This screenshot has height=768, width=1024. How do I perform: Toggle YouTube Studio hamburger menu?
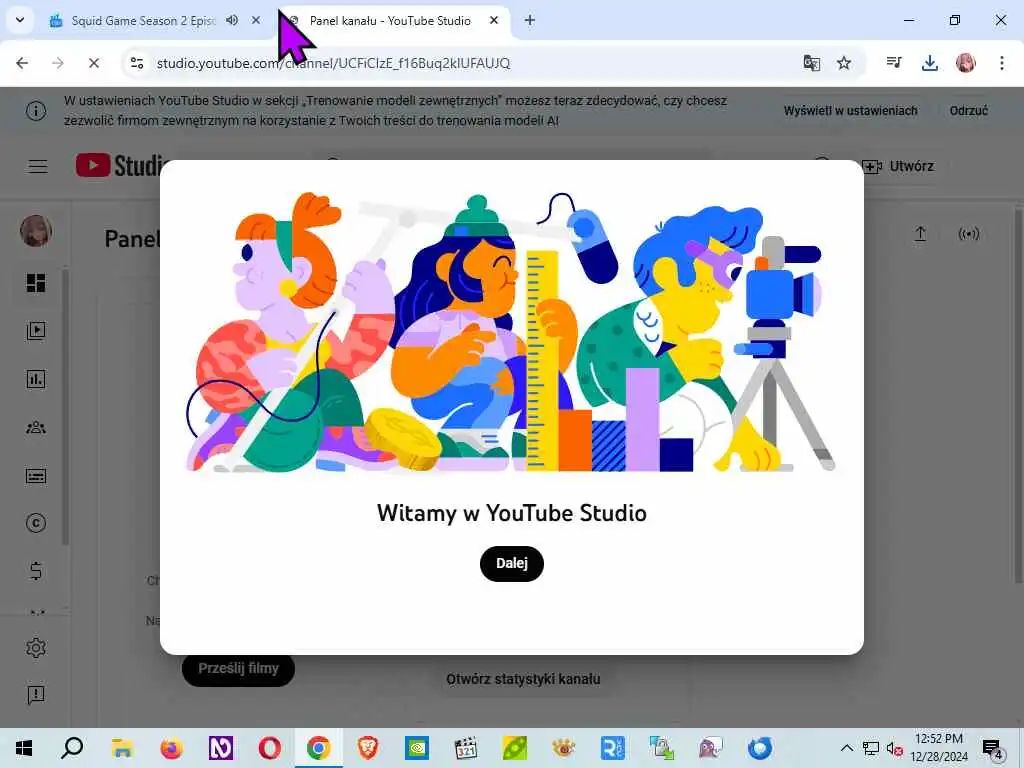point(38,167)
